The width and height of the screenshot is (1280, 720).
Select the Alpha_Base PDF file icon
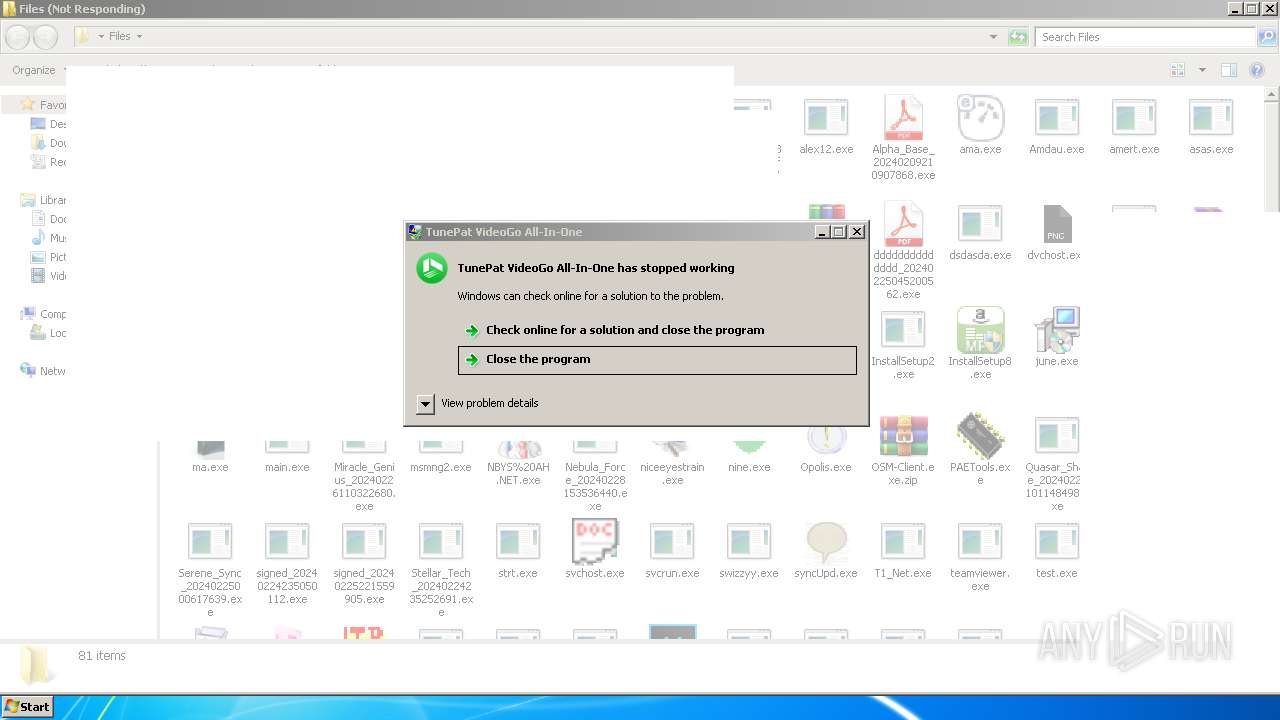(x=903, y=118)
